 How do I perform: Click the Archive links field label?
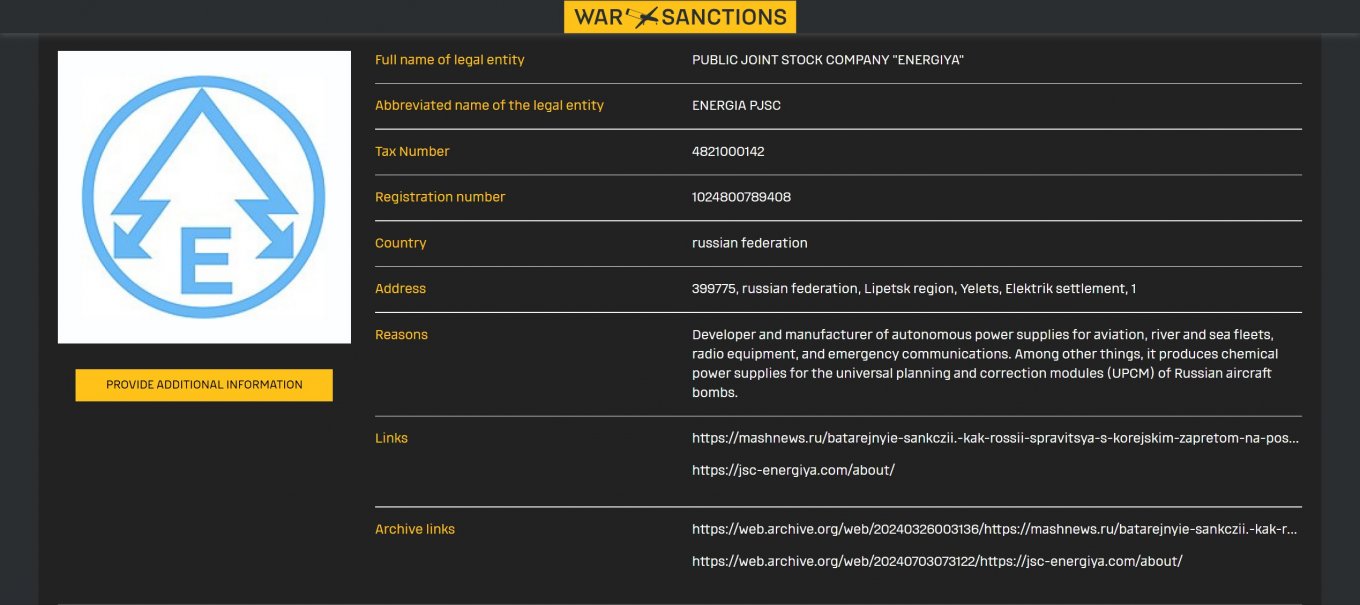pyautogui.click(x=415, y=529)
